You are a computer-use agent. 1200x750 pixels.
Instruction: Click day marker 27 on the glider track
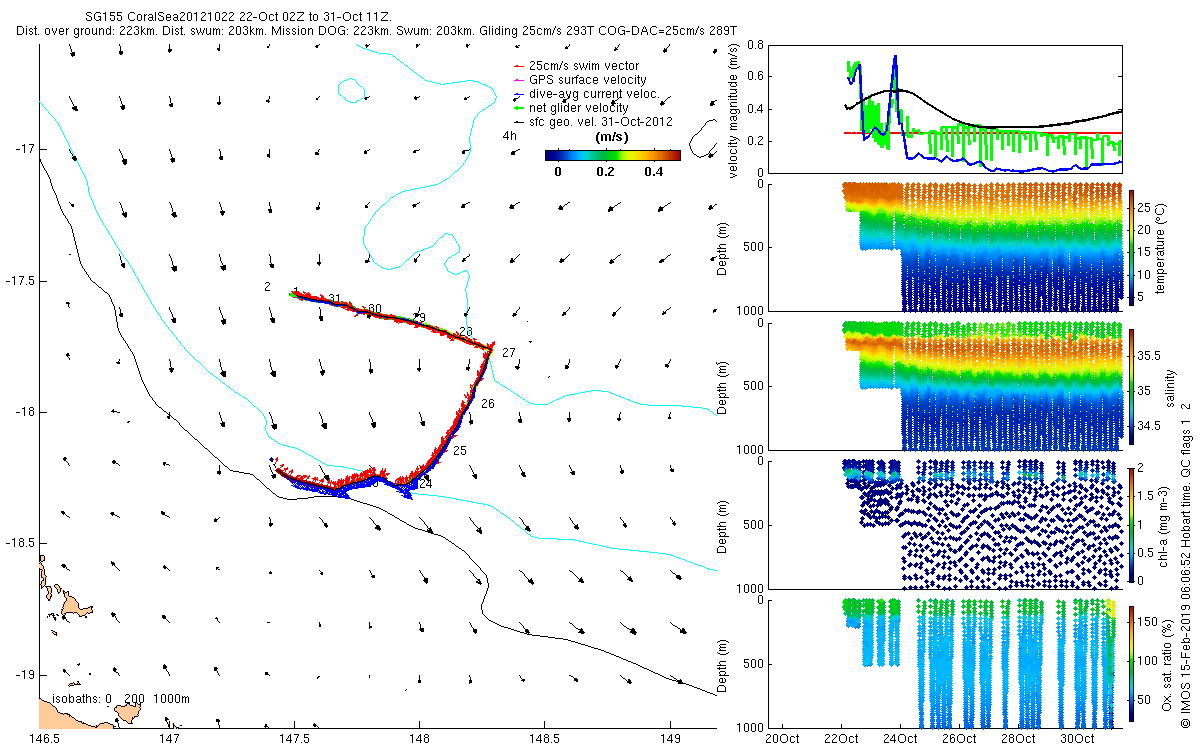click(x=509, y=353)
